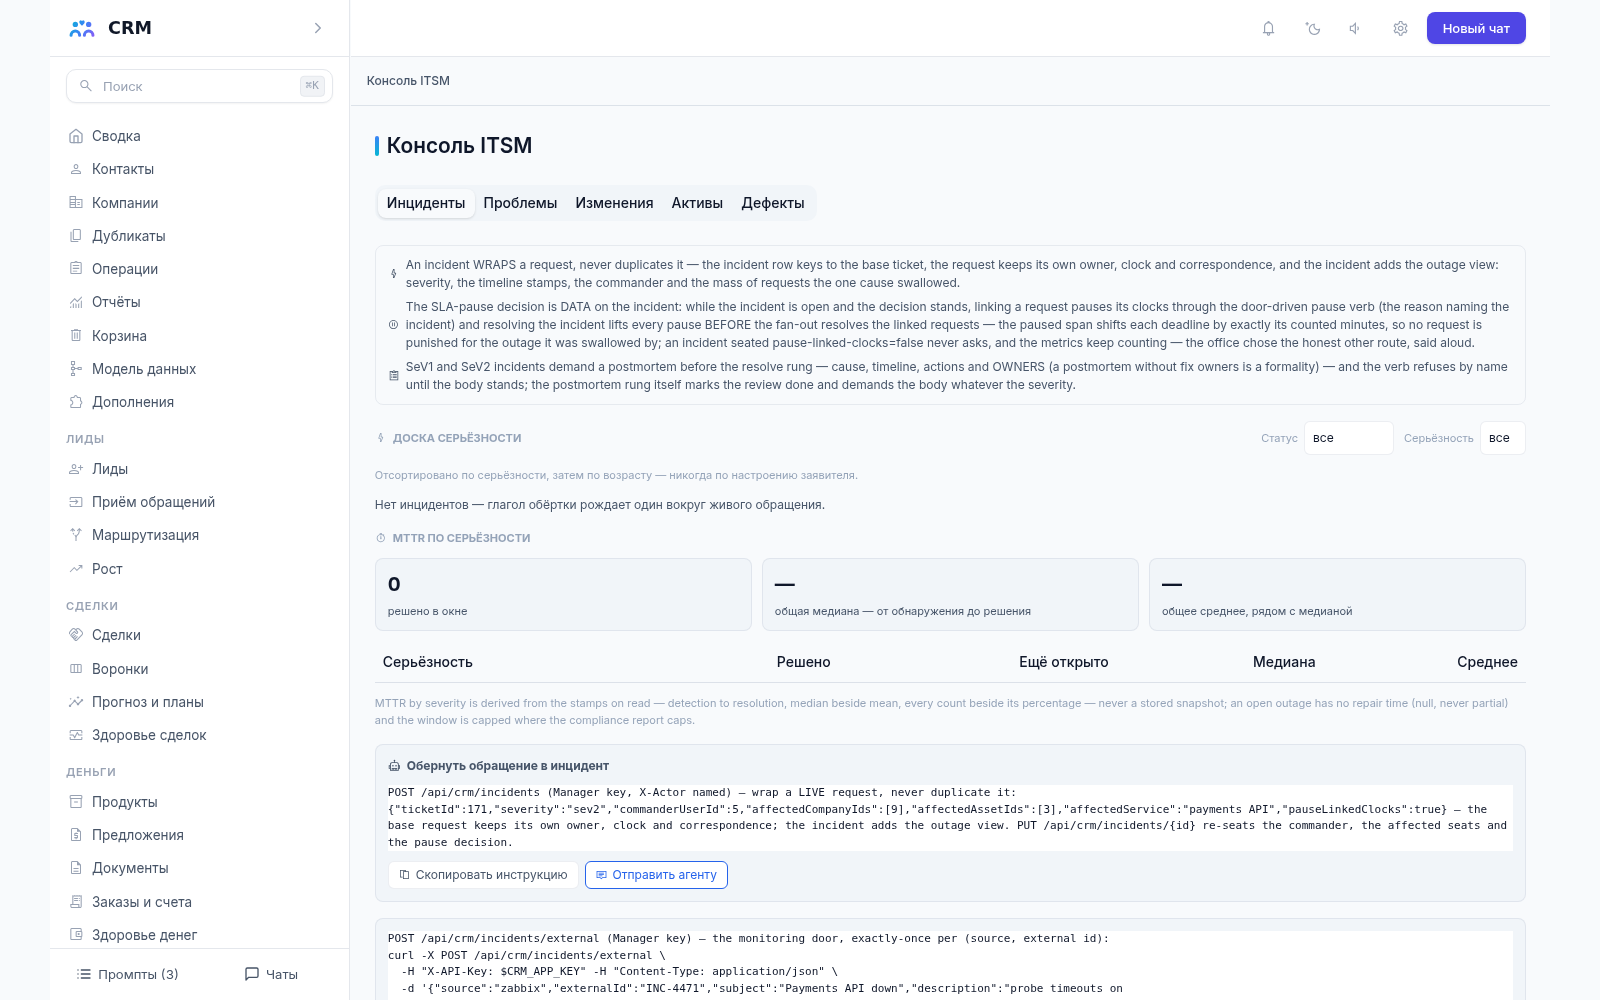Open the Серьёзность filter dropdown
Viewport: 1600px width, 1000px height.
point(1502,438)
